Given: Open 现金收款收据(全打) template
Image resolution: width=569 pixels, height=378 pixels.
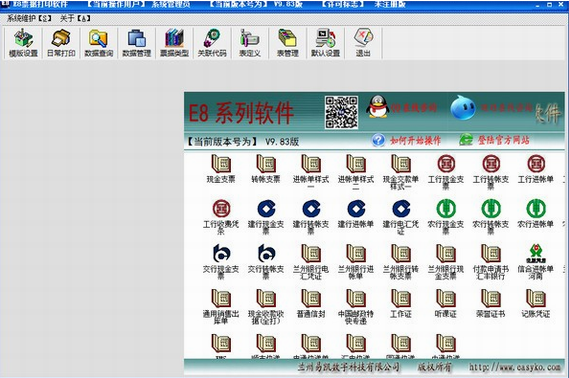Looking at the screenshot, I should [266, 307].
